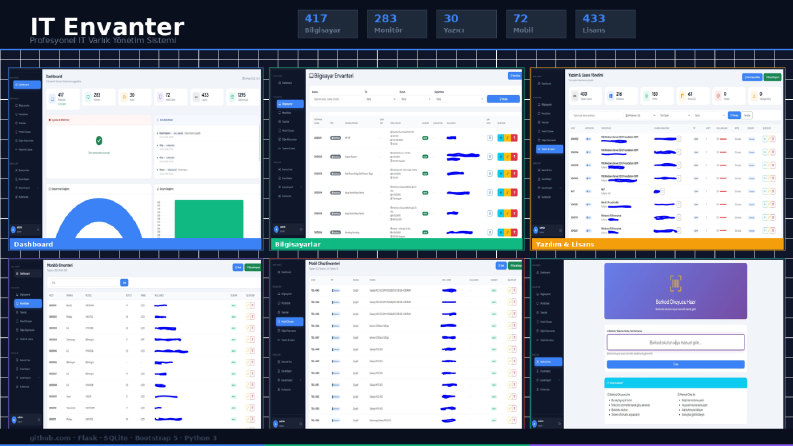The width and height of the screenshot is (793, 446).
Task: Click license icon on Dashboard 433 card
Action: 196,97
